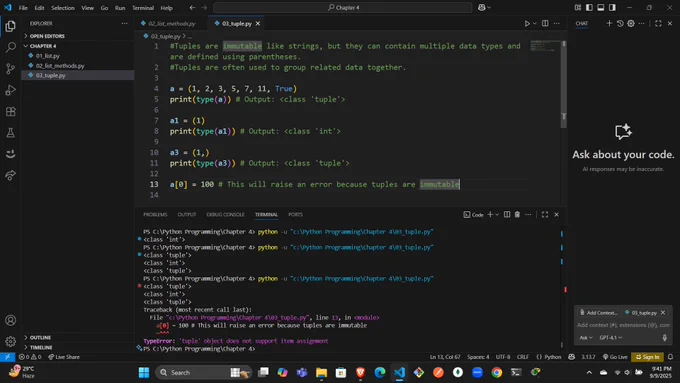680x383 pixels.
Task: Open File Explorer from the taskbar
Action: [321, 372]
